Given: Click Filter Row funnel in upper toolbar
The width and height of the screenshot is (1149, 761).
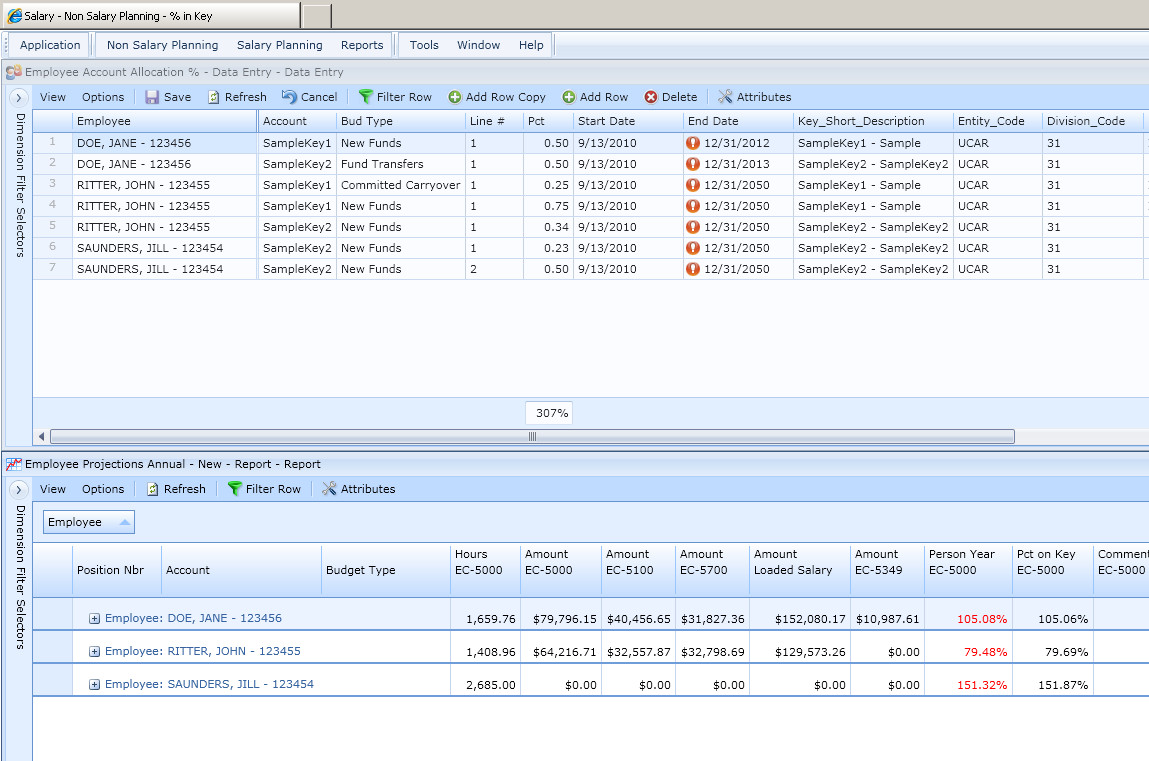Looking at the screenshot, I should [x=366, y=97].
